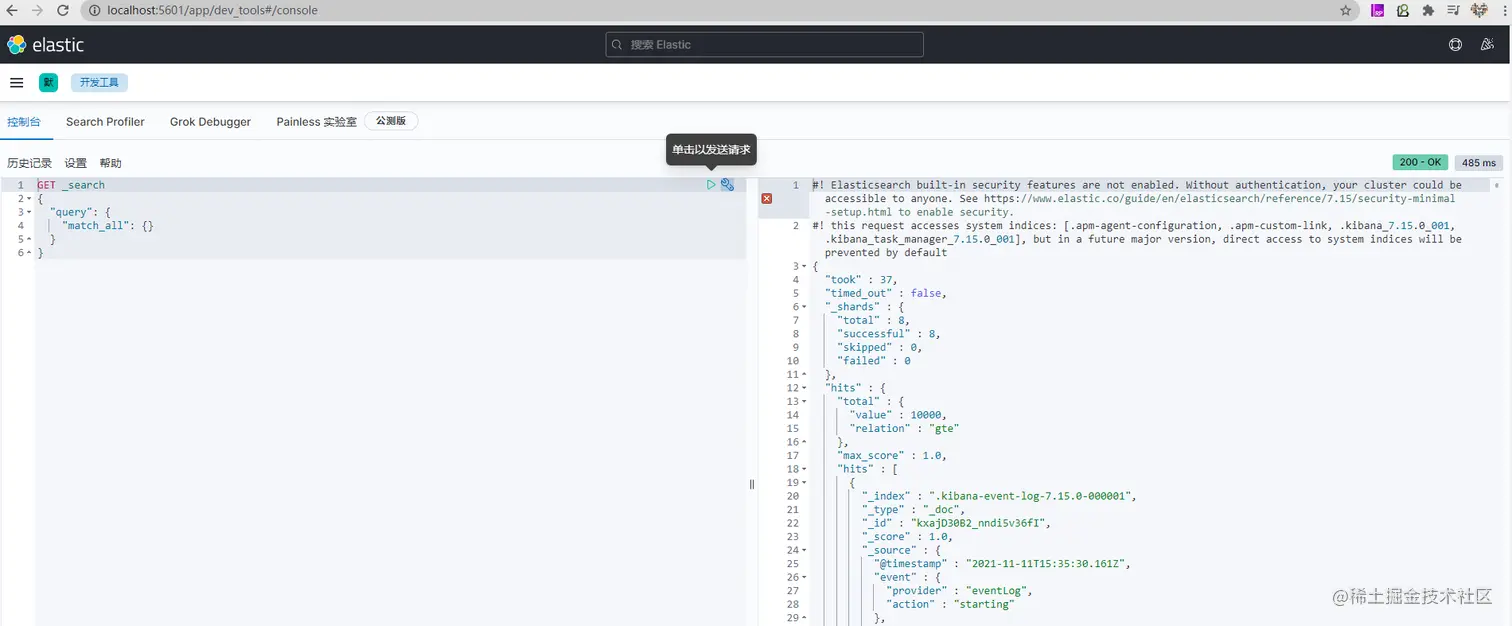Screen dimensions: 1512x626
Task: Collapse the query block at editor line 3
Action: (29, 212)
